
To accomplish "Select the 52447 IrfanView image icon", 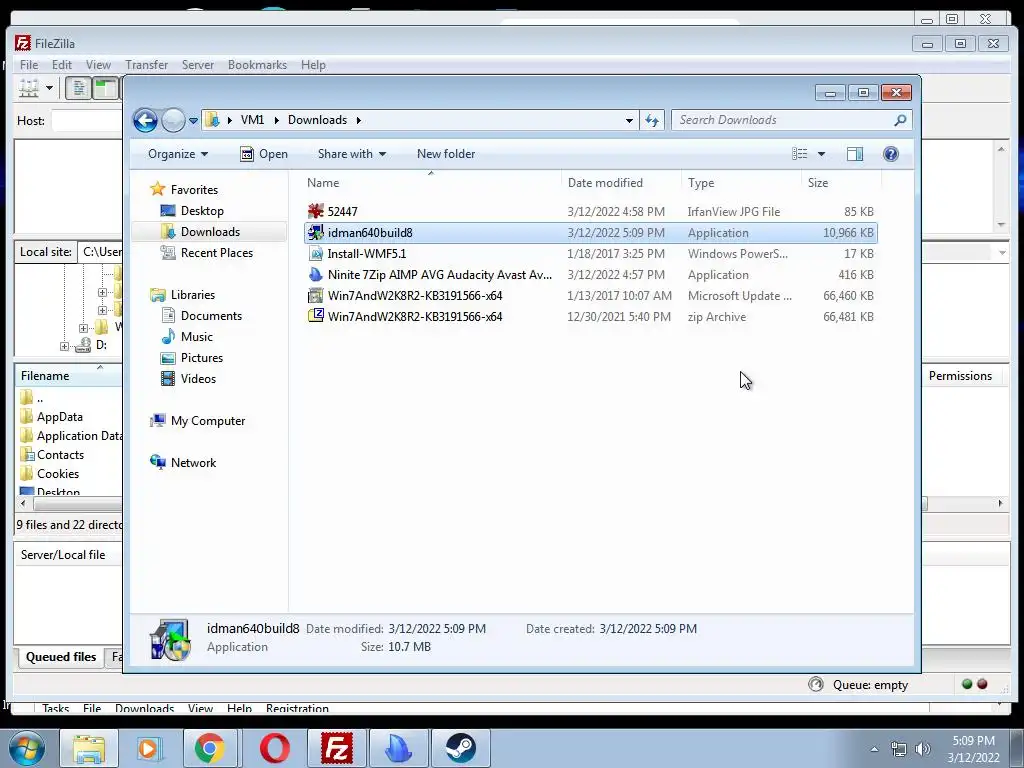I will (315, 212).
